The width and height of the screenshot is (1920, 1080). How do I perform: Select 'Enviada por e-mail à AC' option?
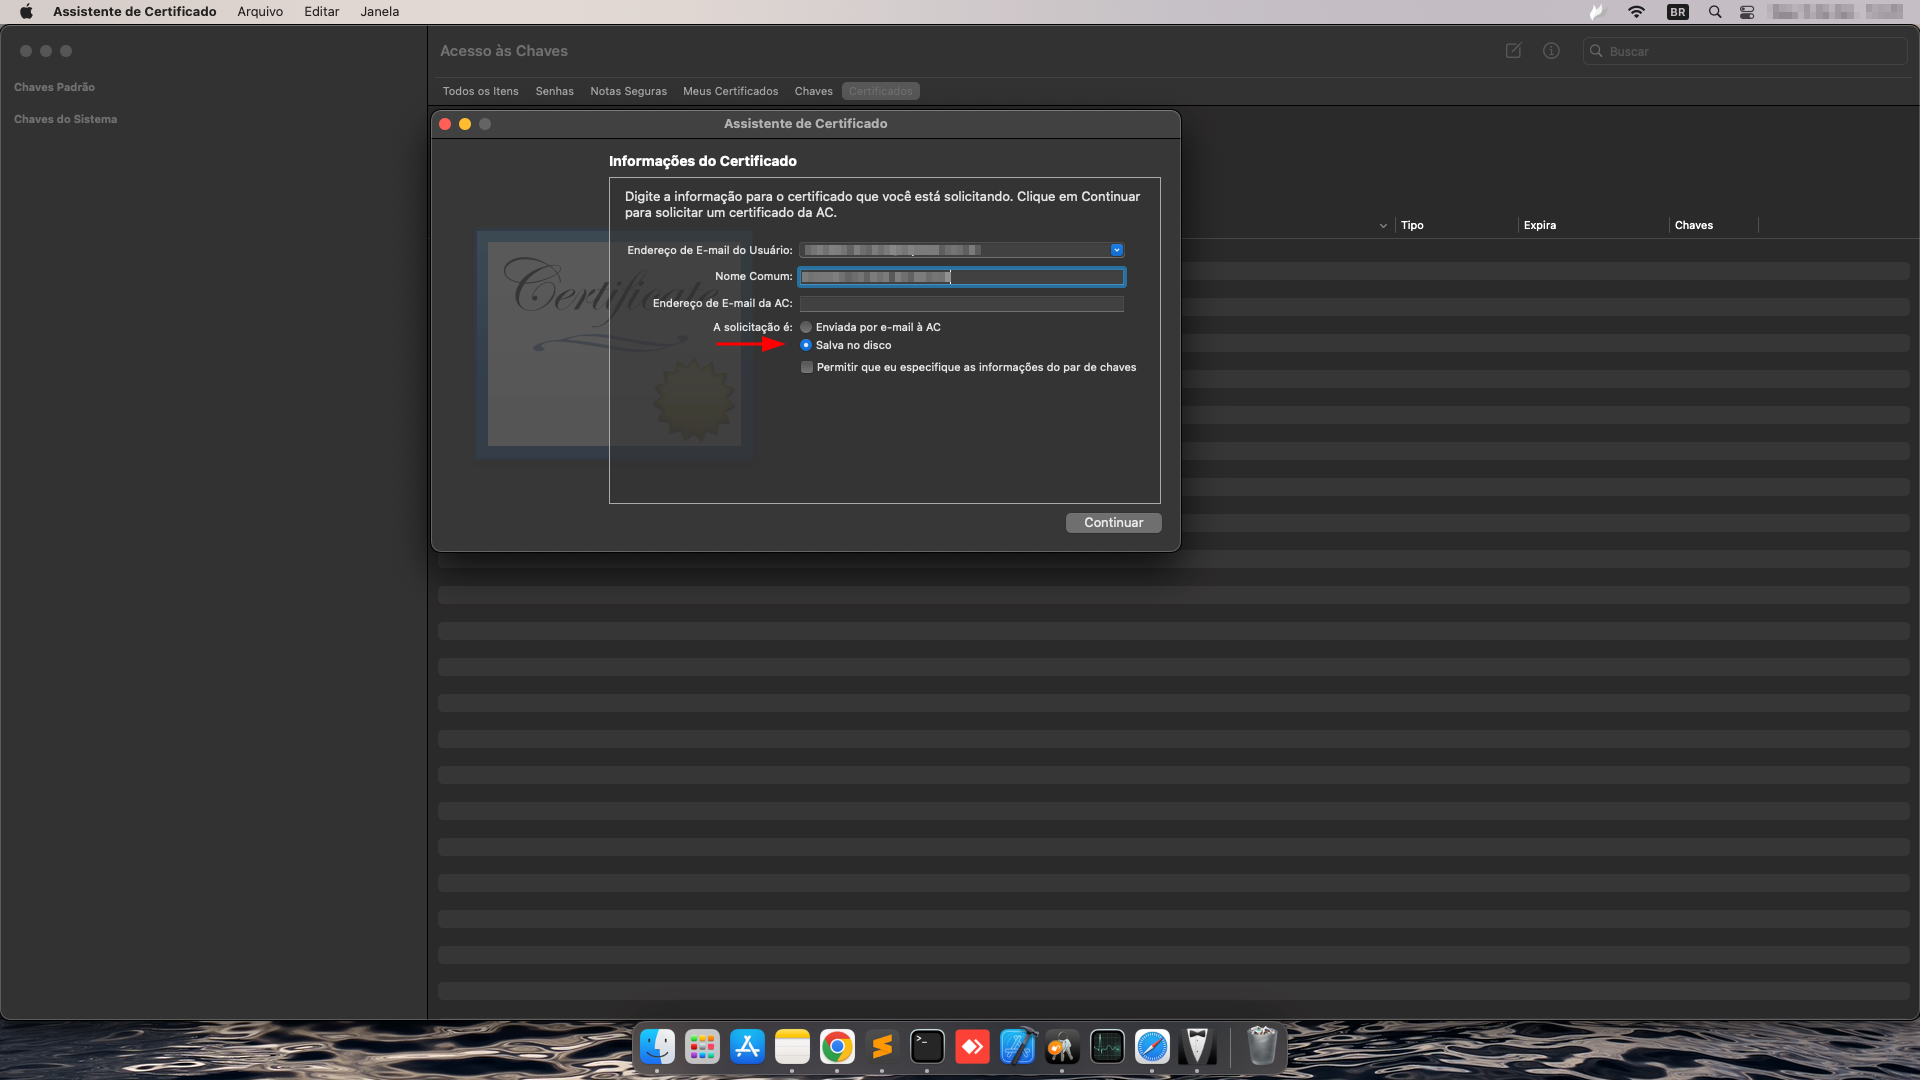click(806, 327)
